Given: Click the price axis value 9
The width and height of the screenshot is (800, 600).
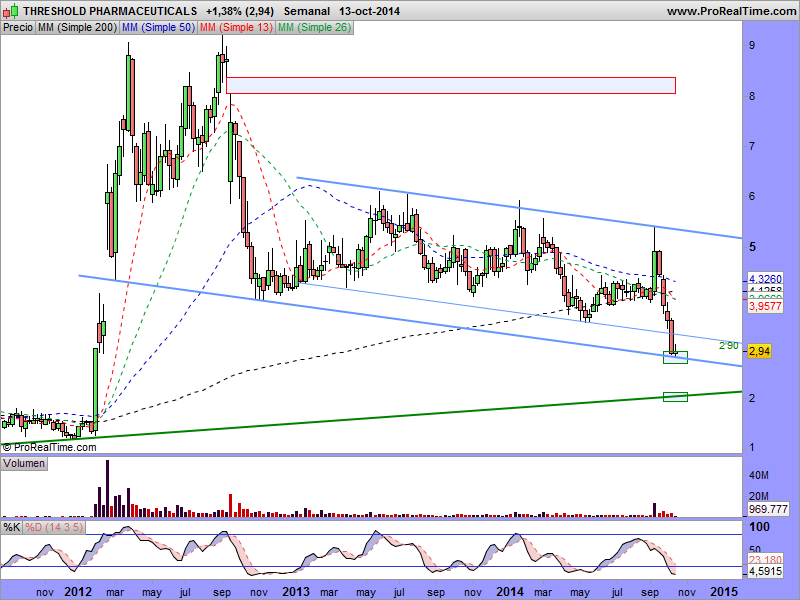Looking at the screenshot, I should point(752,45).
